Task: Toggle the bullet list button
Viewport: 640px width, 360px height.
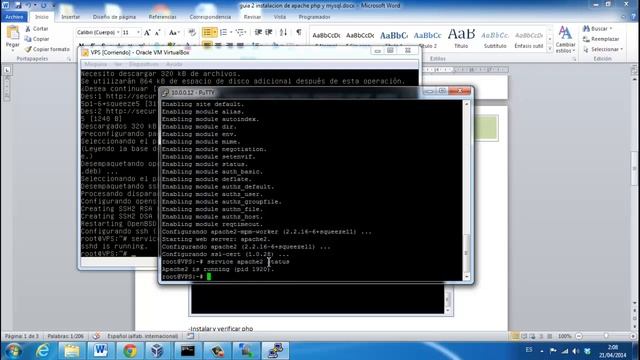Action: coord(207,32)
